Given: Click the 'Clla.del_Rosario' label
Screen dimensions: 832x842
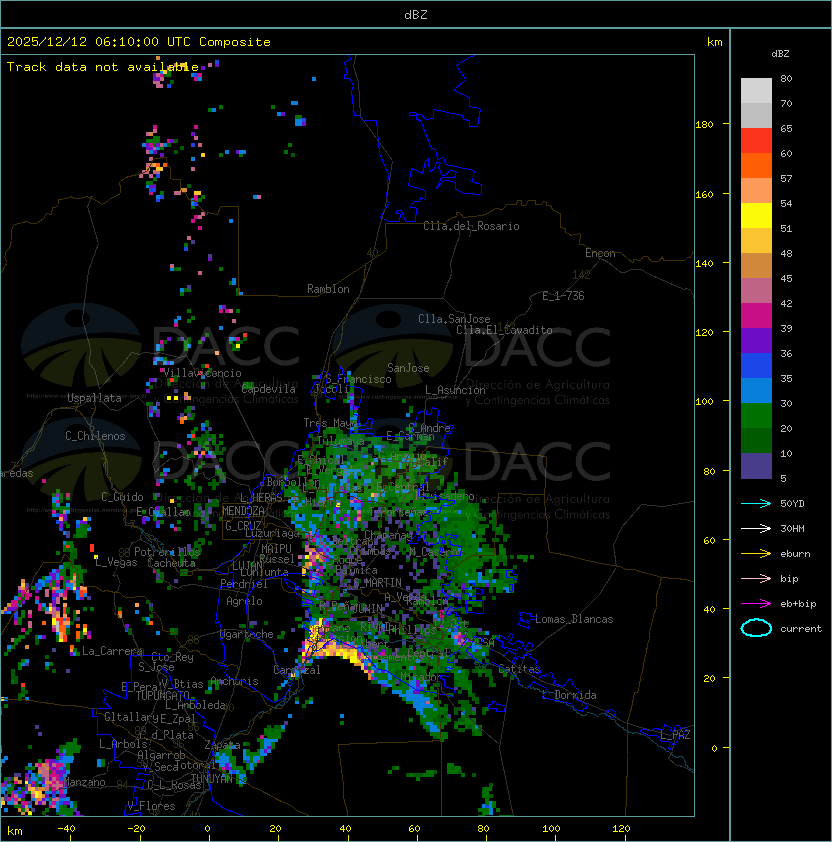Looking at the screenshot, I should 471,226.
